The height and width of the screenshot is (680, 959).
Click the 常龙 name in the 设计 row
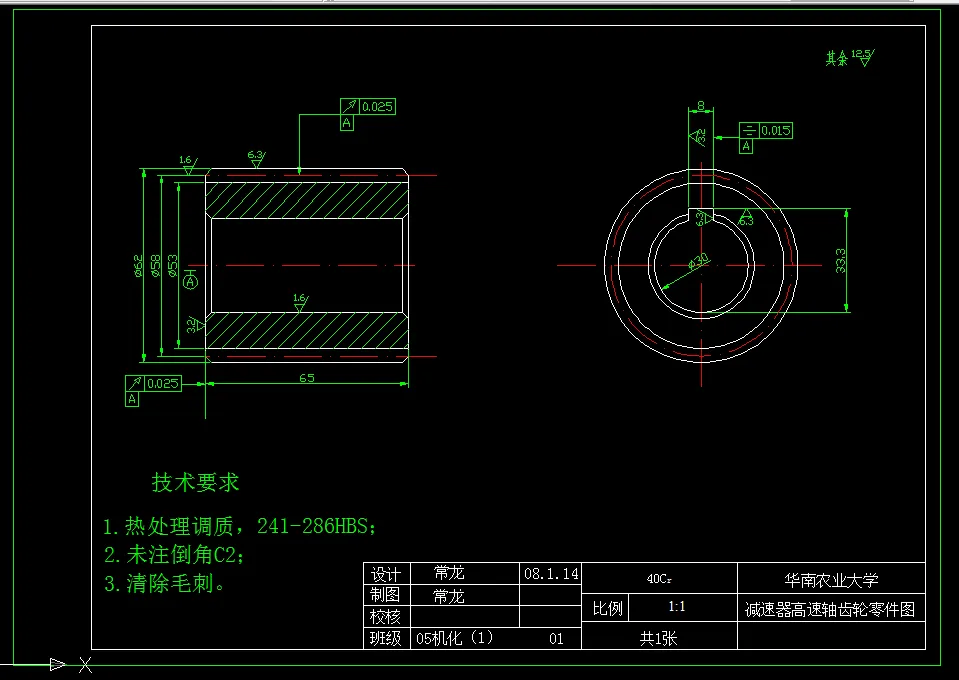(450, 573)
